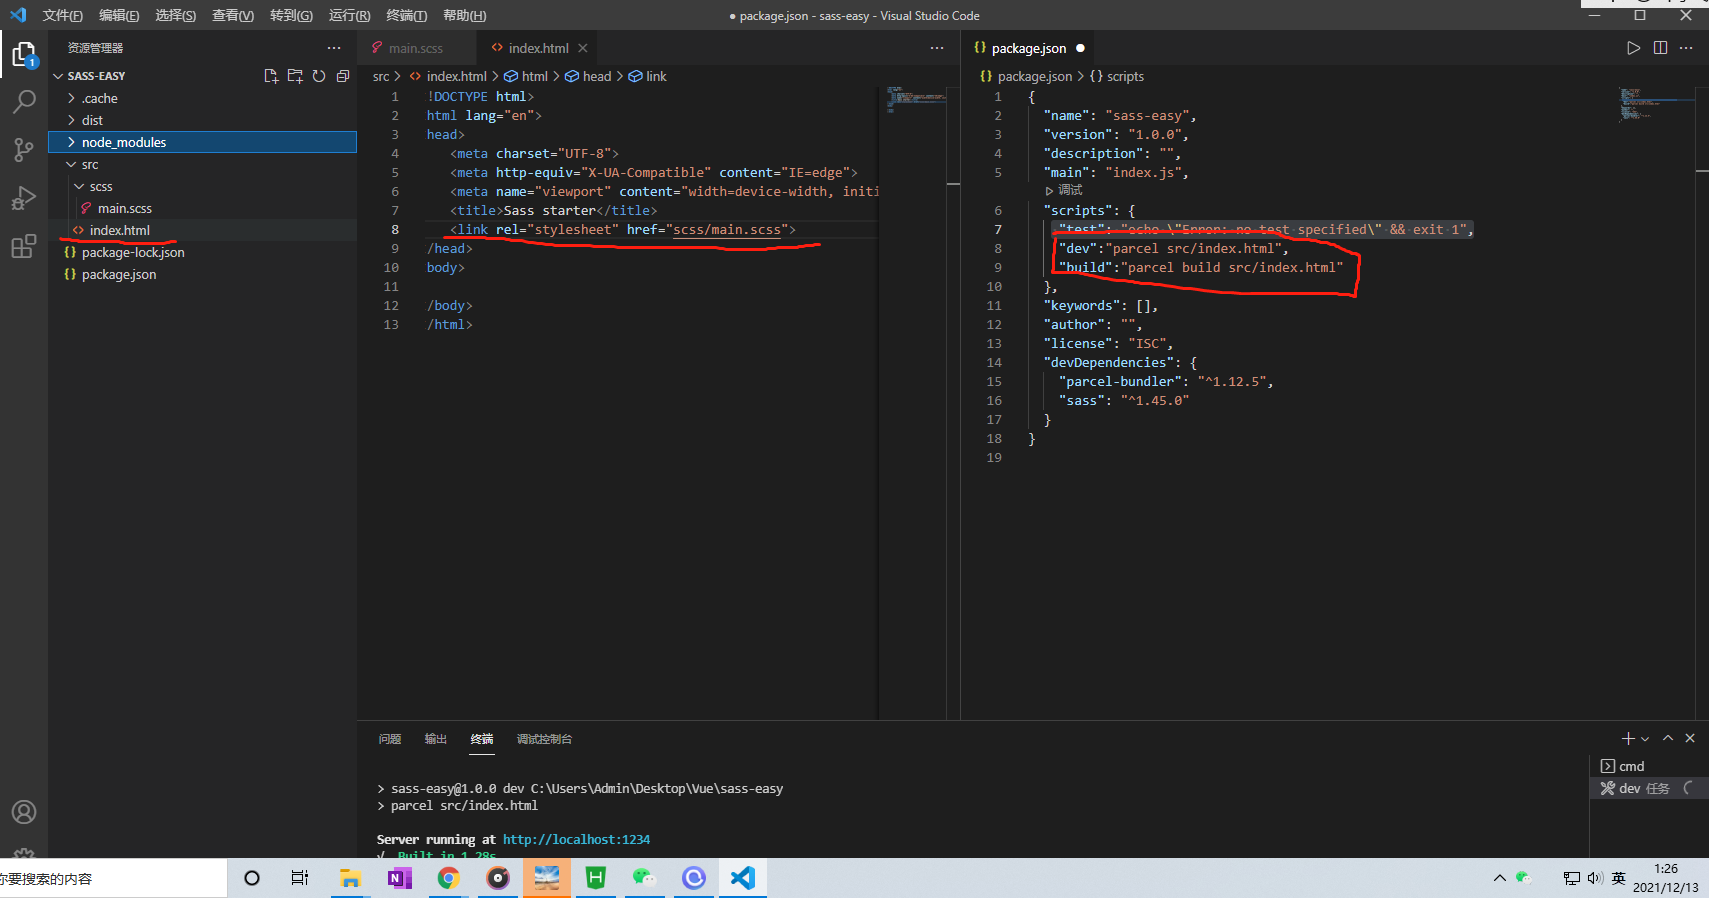Close the bottom terminal panel
Screen dimensions: 1709x898
coord(1690,738)
